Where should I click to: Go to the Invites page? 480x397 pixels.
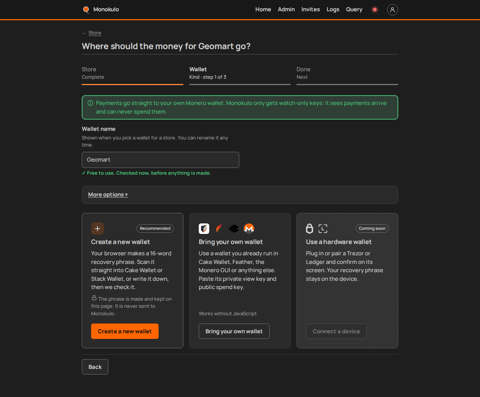[x=310, y=9]
